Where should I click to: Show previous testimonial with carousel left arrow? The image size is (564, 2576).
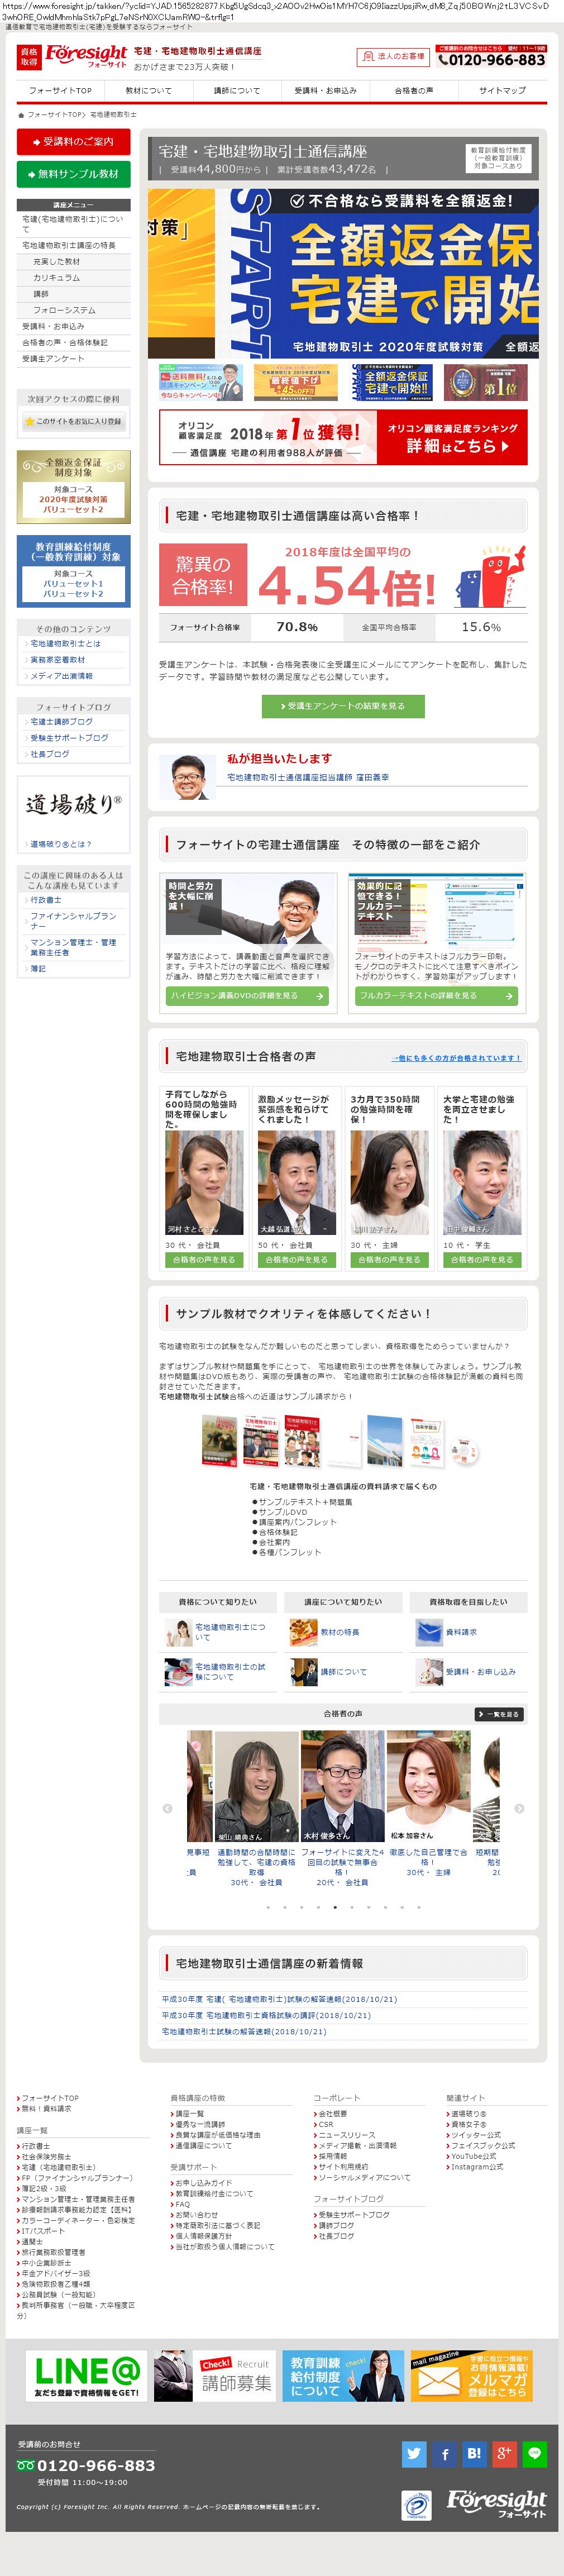pos(167,1807)
